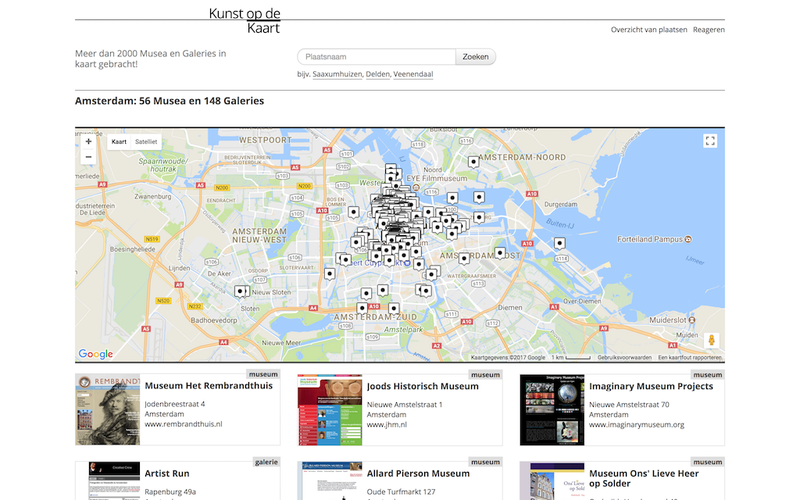Click Gebruiksvoorwaarden on the map
Image resolution: width=800 pixels, height=500 pixels.
[x=624, y=358]
